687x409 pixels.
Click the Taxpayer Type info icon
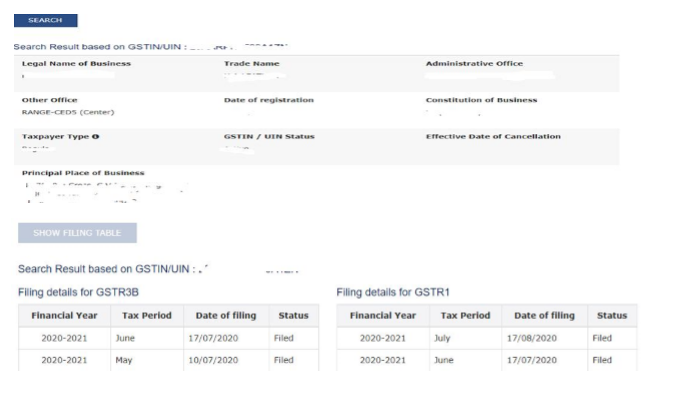pyautogui.click(x=96, y=137)
